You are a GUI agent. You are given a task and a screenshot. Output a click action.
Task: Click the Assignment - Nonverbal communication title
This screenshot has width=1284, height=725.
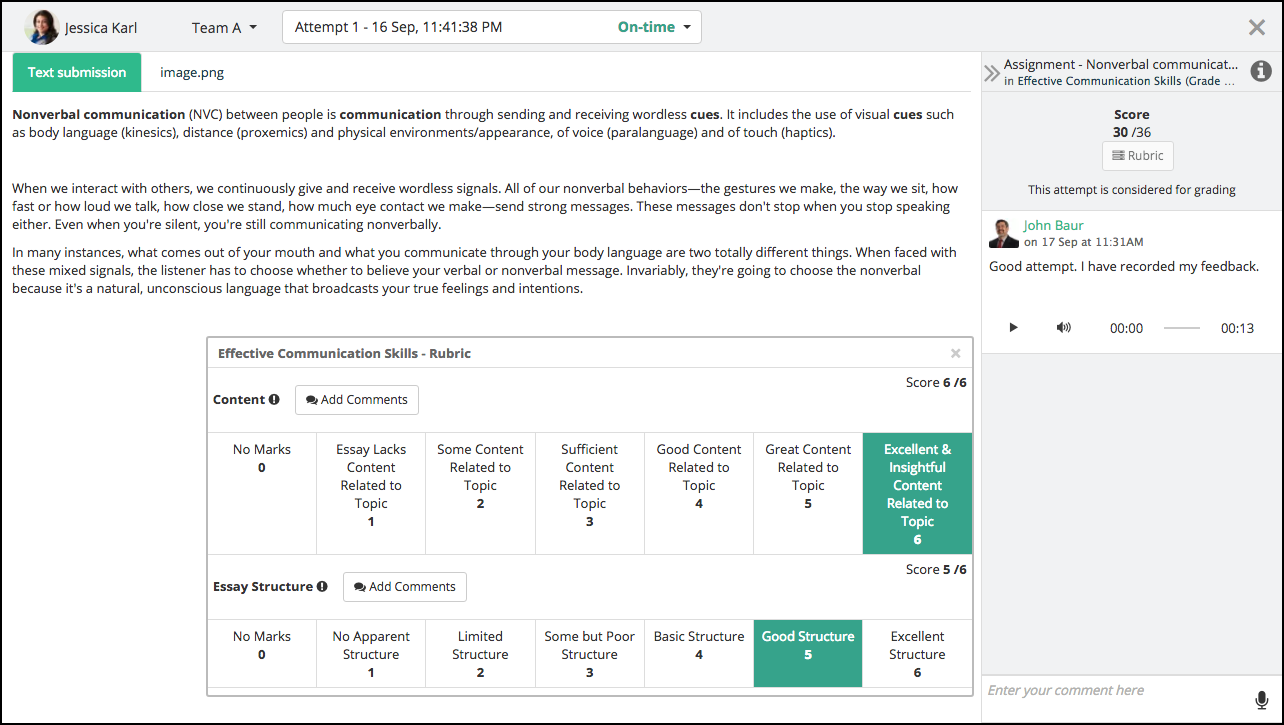click(1121, 64)
